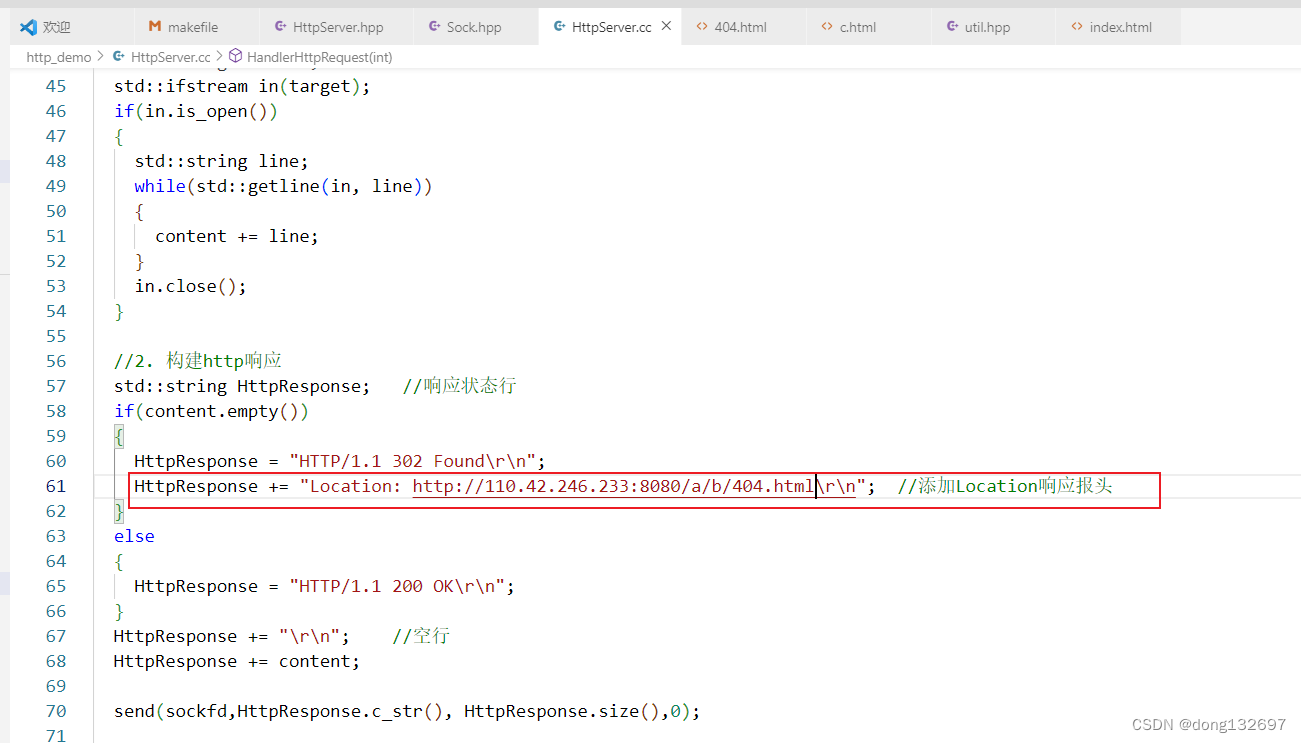Click the 'std::string HttpResponse;' declaration
Screen dimensions: 1301x743
click(x=242, y=386)
